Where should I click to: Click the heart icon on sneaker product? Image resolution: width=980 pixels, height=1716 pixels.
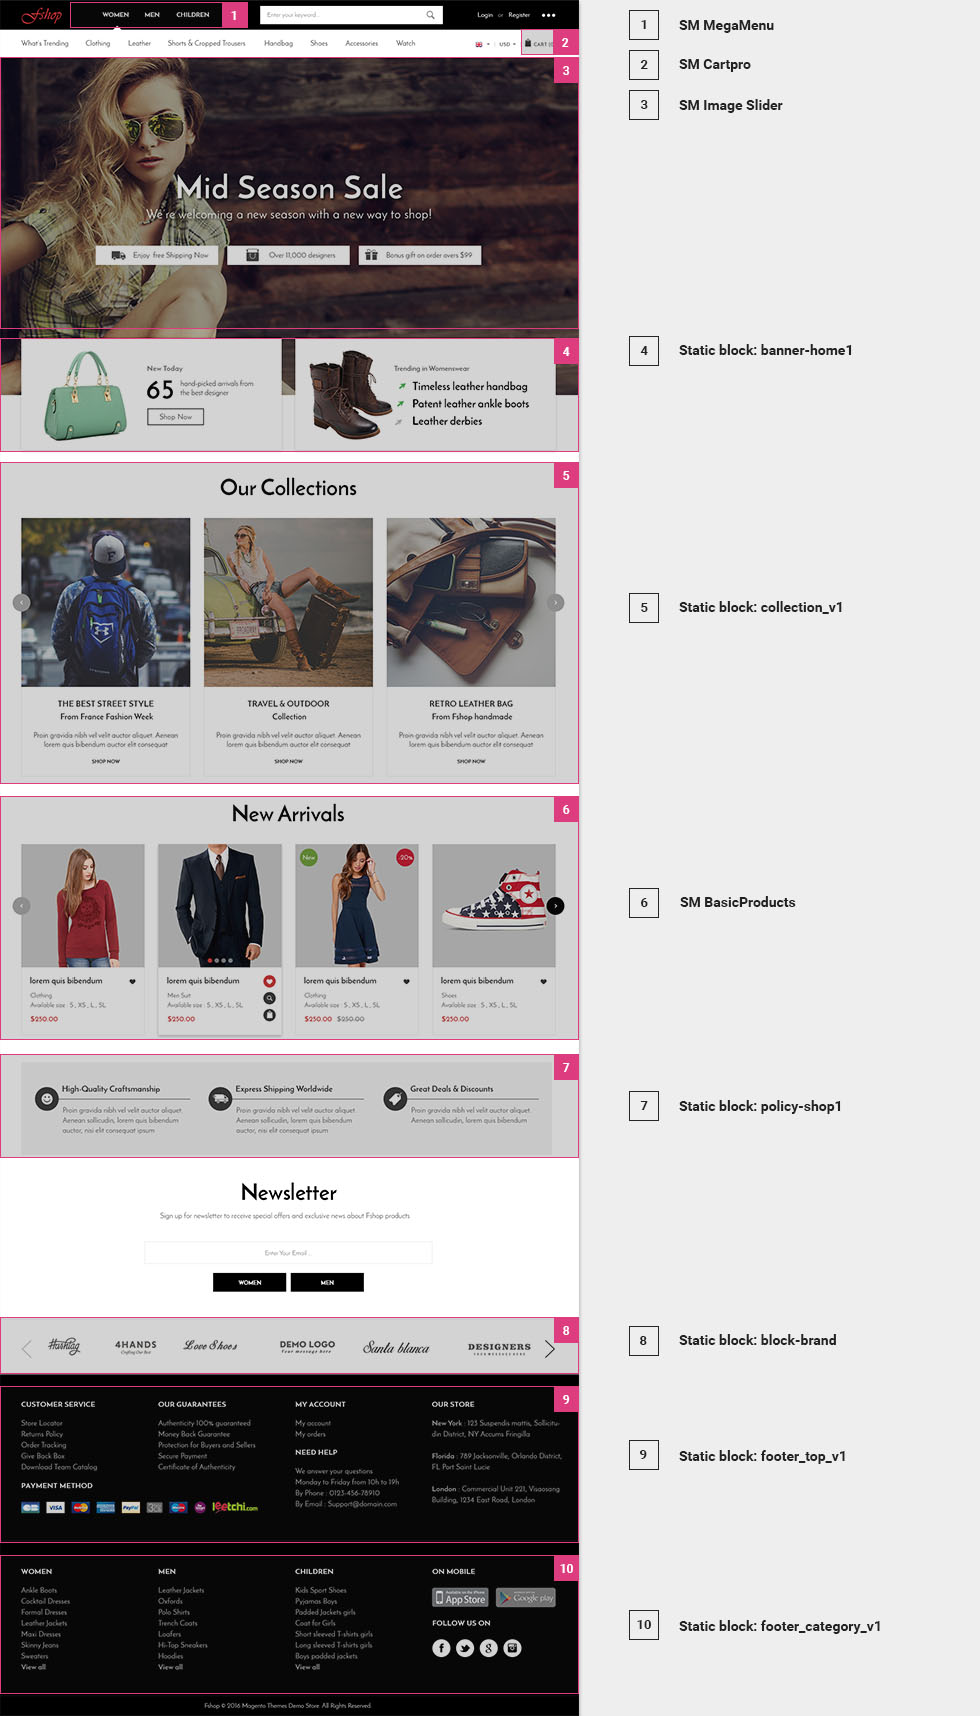click(543, 981)
